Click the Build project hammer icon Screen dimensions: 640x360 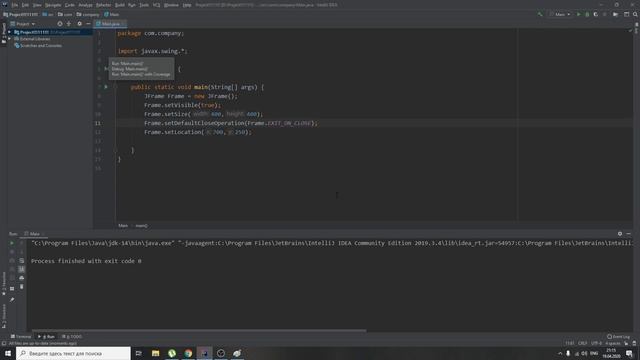[x=540, y=14]
